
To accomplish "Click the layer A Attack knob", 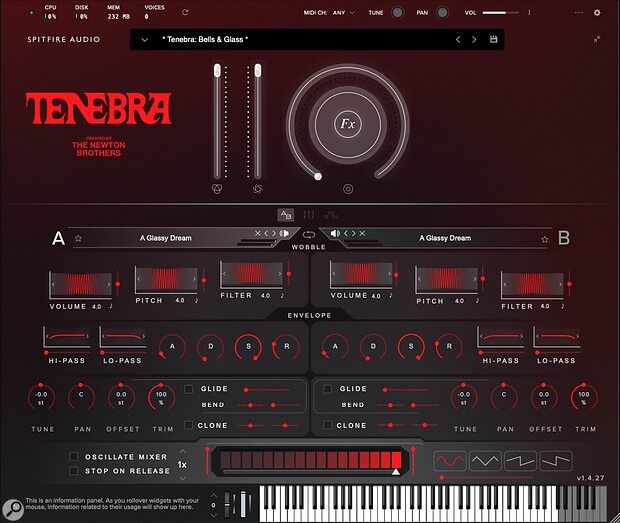I will pyautogui.click(x=172, y=347).
